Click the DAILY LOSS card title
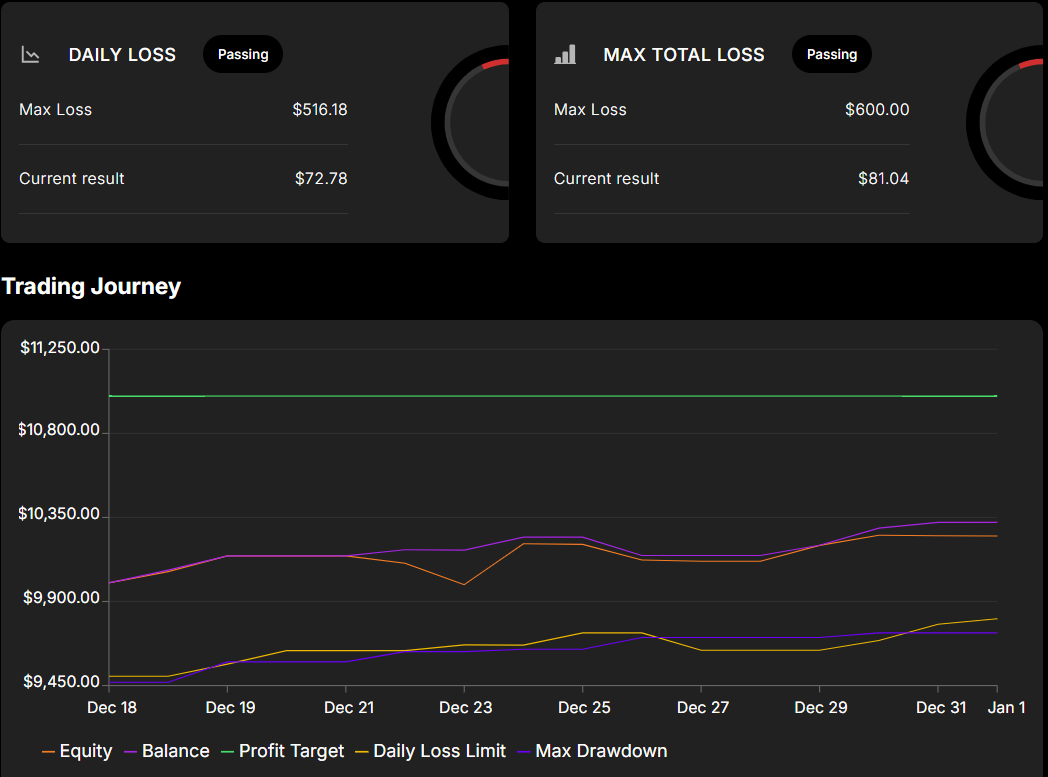The width and height of the screenshot is (1048, 777). click(122, 55)
